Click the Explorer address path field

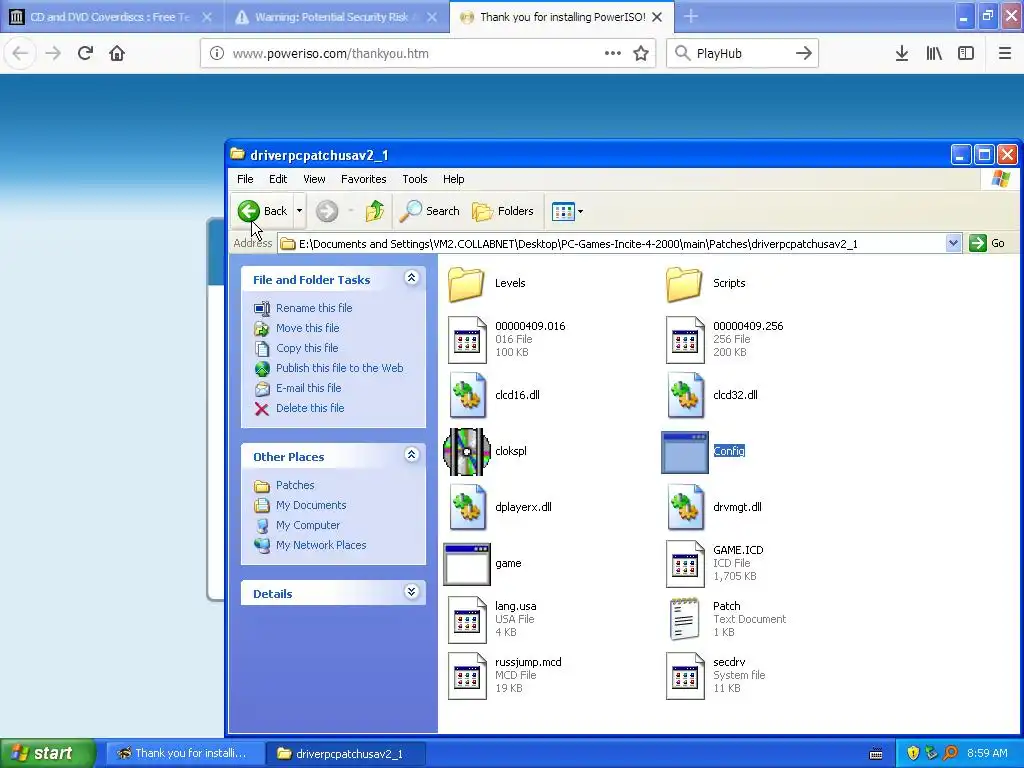611,244
